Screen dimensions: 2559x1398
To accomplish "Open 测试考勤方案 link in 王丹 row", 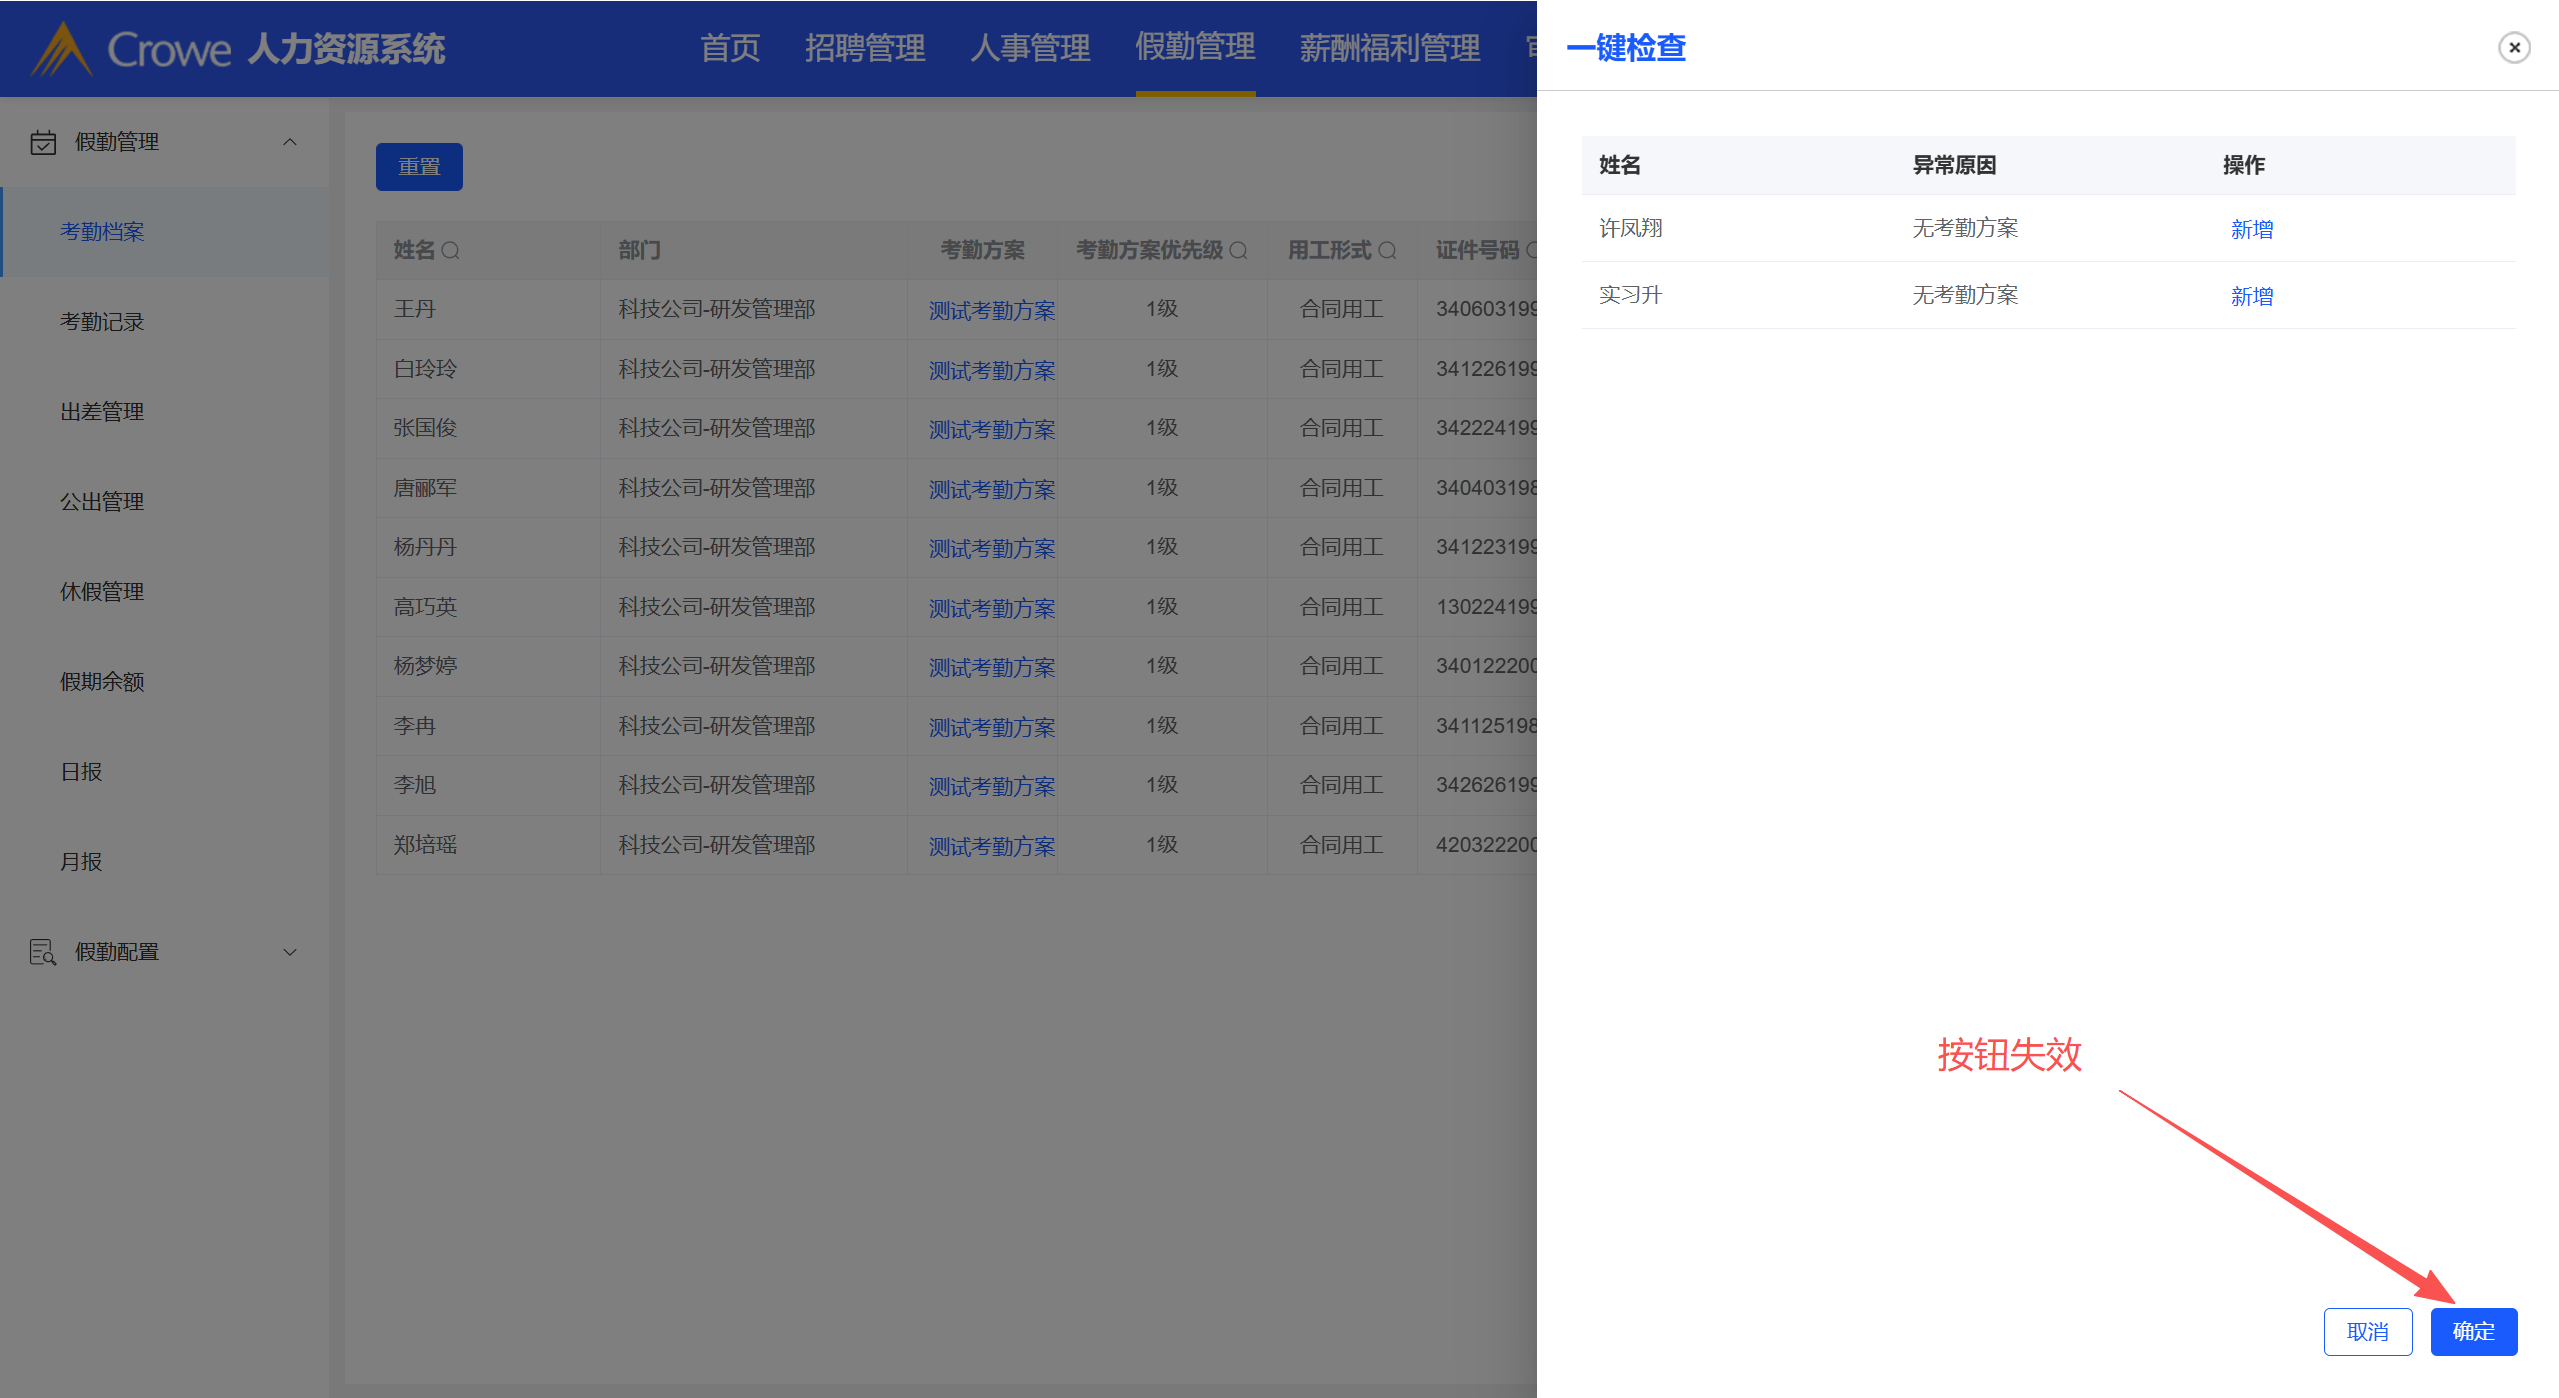I will (x=990, y=310).
